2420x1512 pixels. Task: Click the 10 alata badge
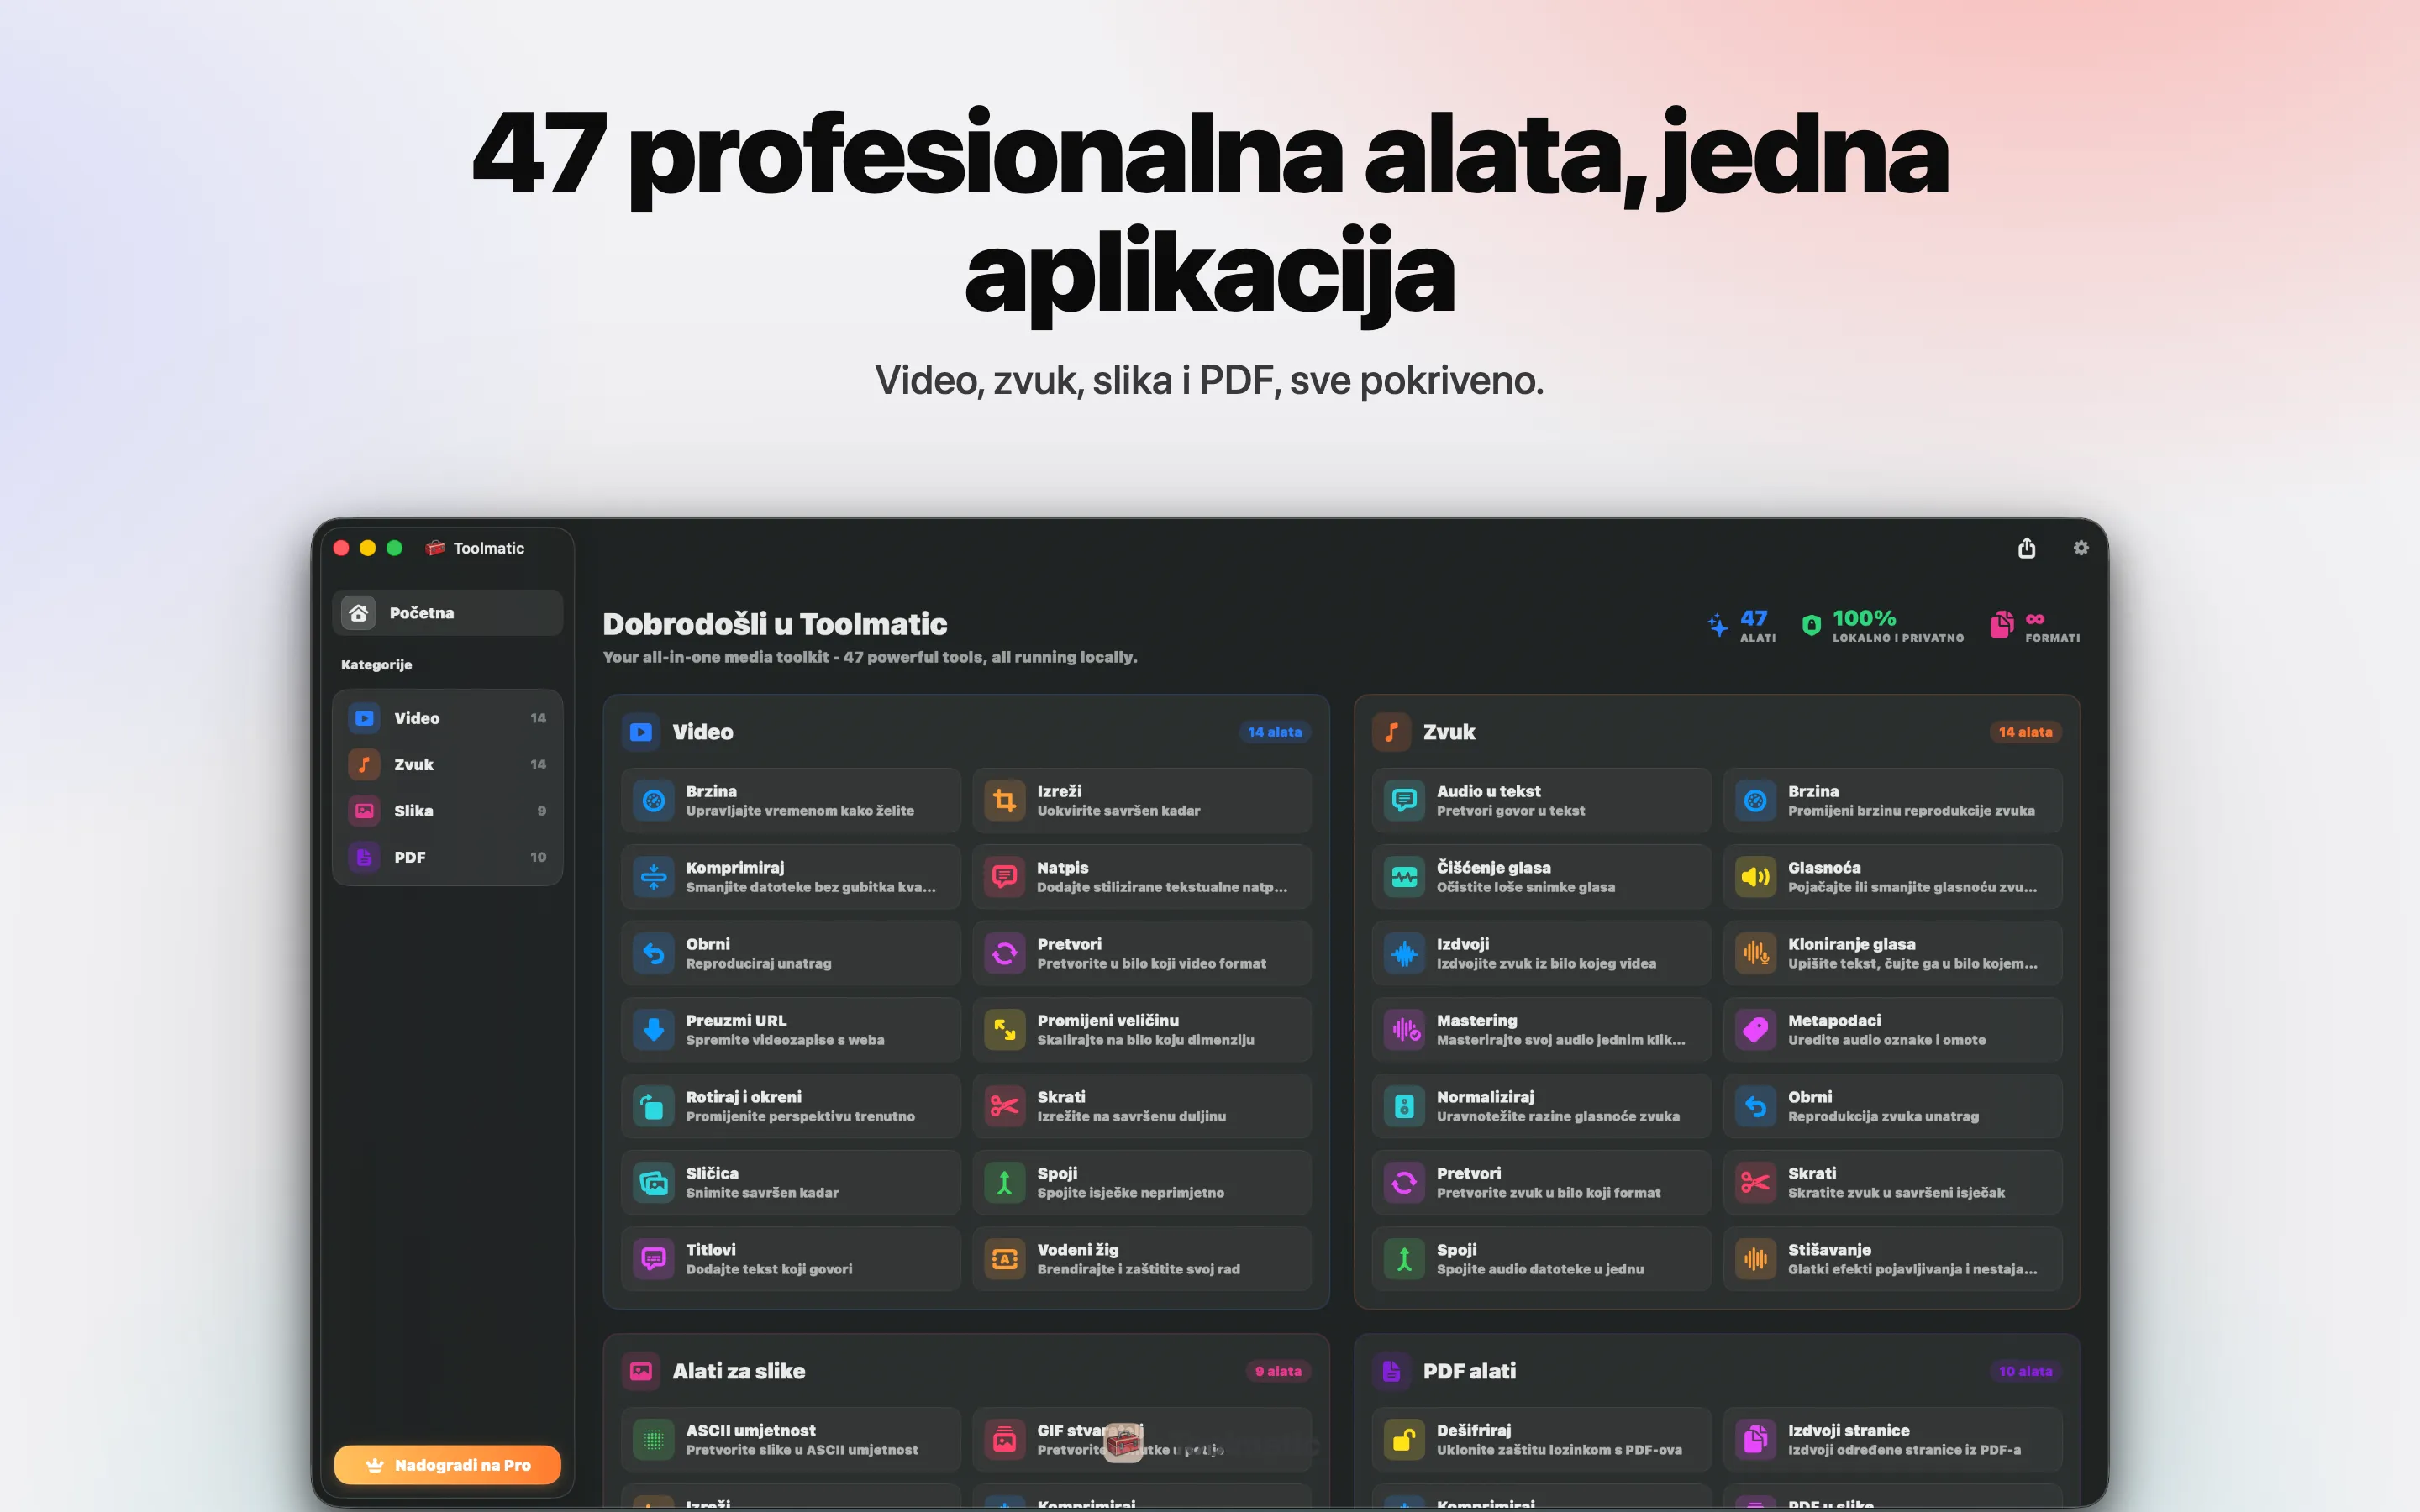(2025, 1371)
